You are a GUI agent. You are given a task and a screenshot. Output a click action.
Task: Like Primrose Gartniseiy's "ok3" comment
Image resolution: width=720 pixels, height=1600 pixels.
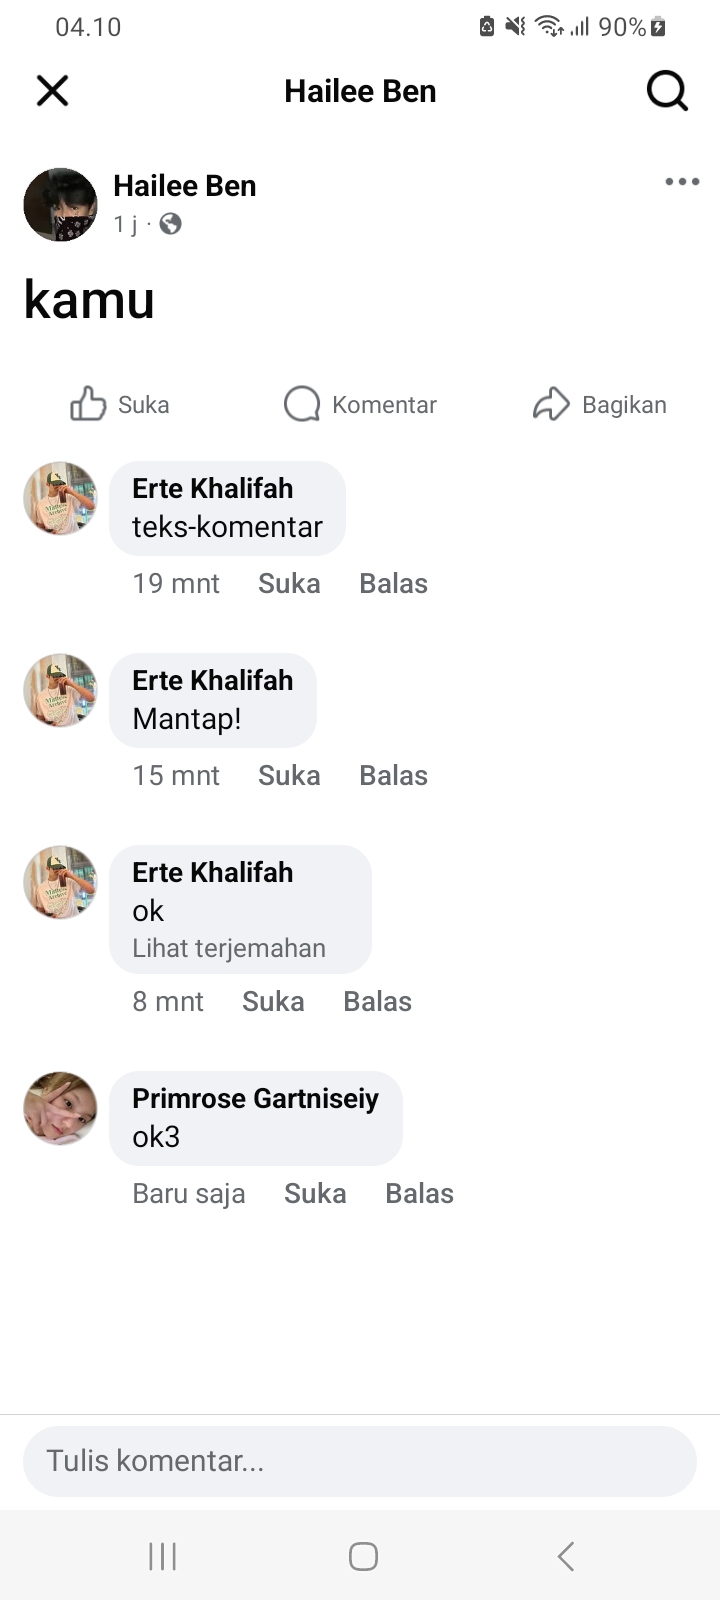click(x=315, y=1194)
